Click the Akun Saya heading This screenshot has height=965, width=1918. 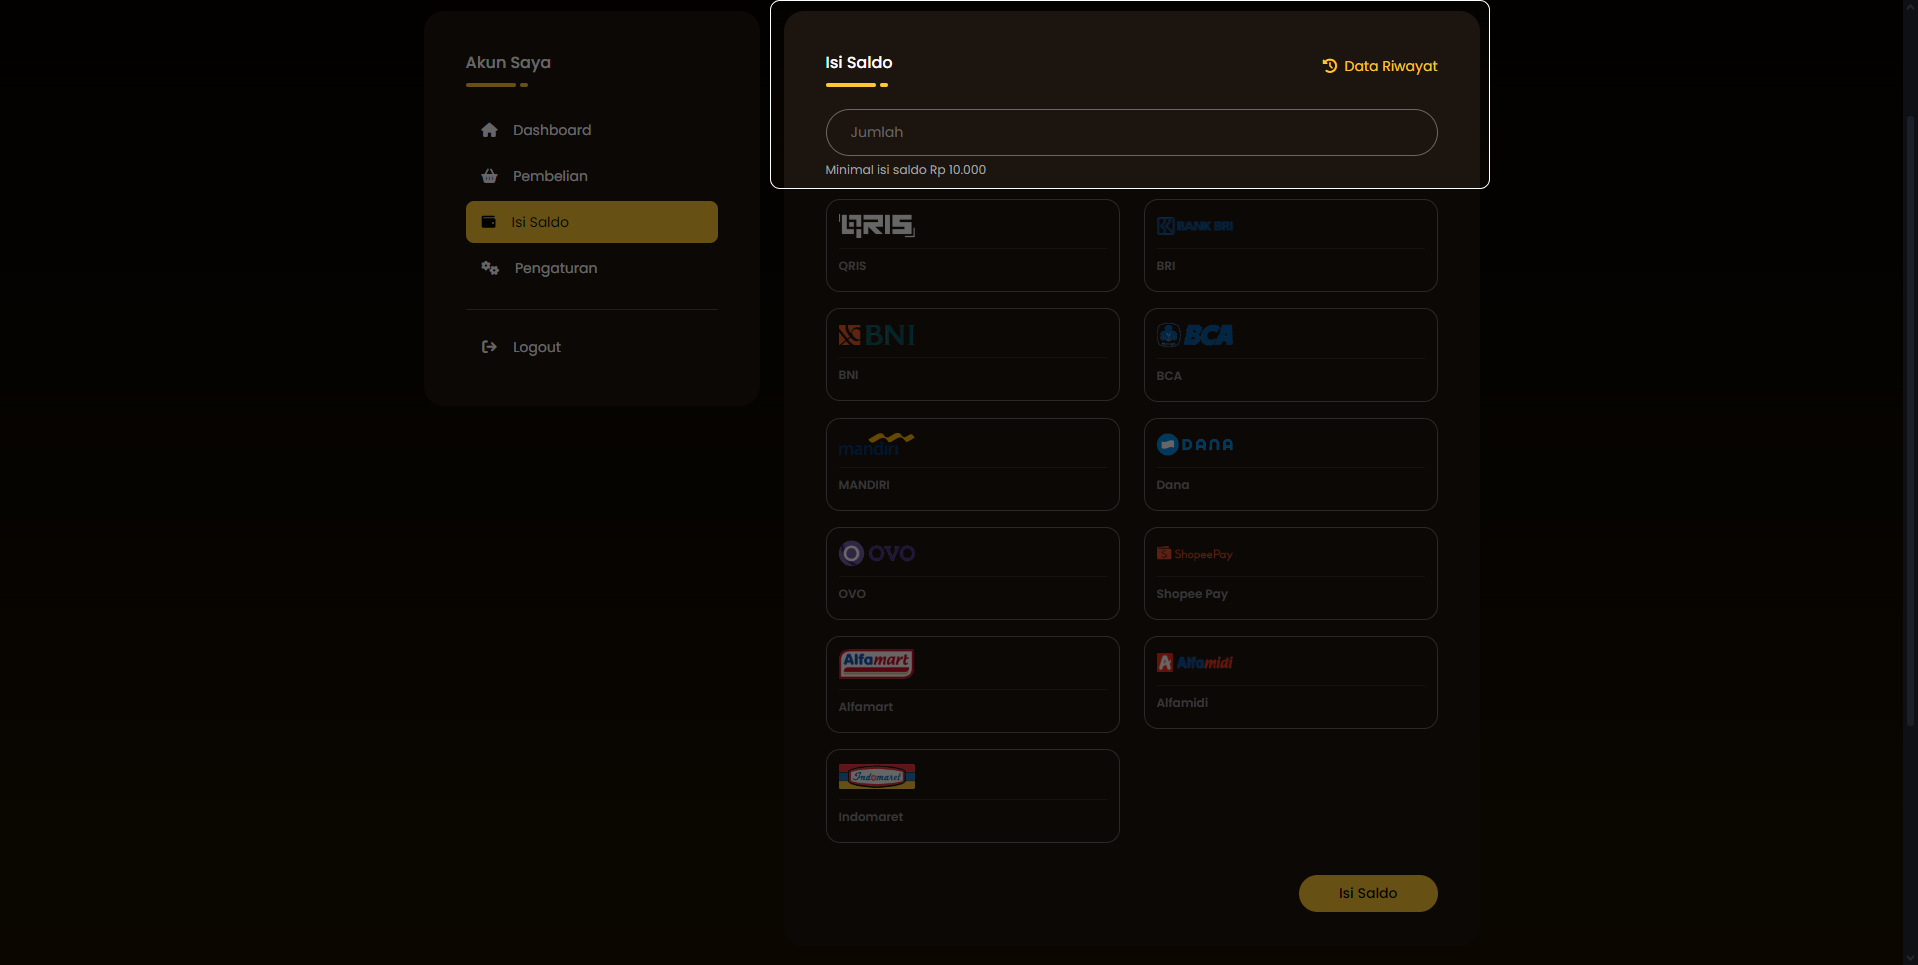pyautogui.click(x=508, y=62)
